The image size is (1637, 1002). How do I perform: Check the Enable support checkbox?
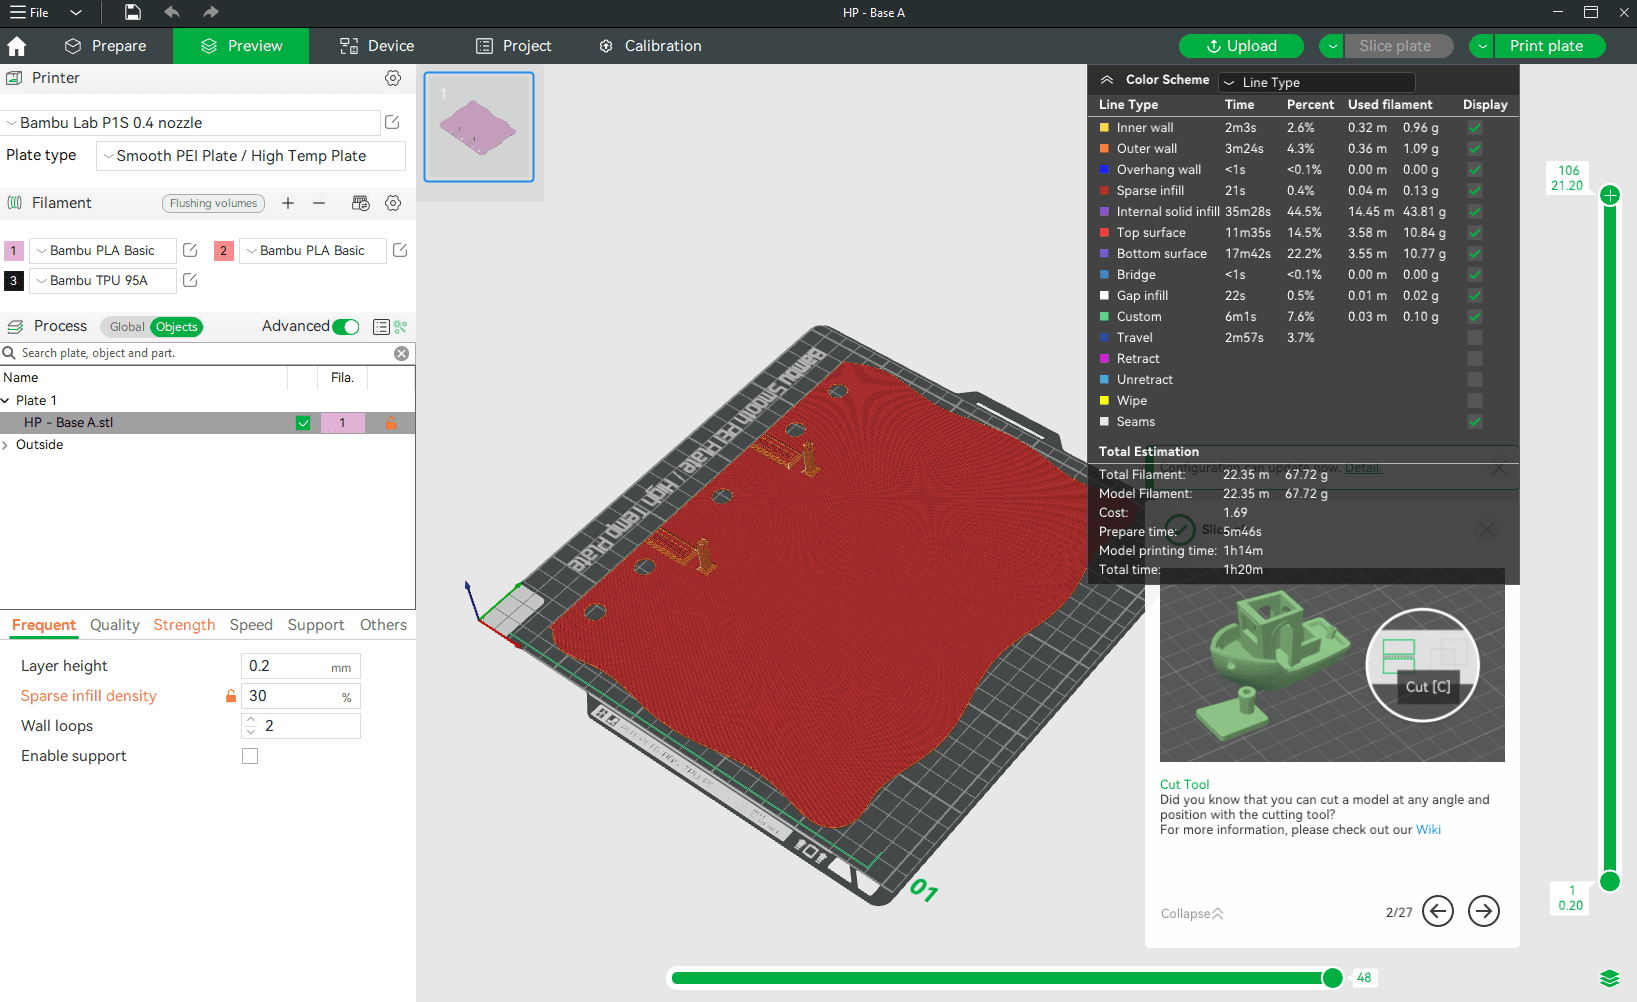click(x=250, y=756)
